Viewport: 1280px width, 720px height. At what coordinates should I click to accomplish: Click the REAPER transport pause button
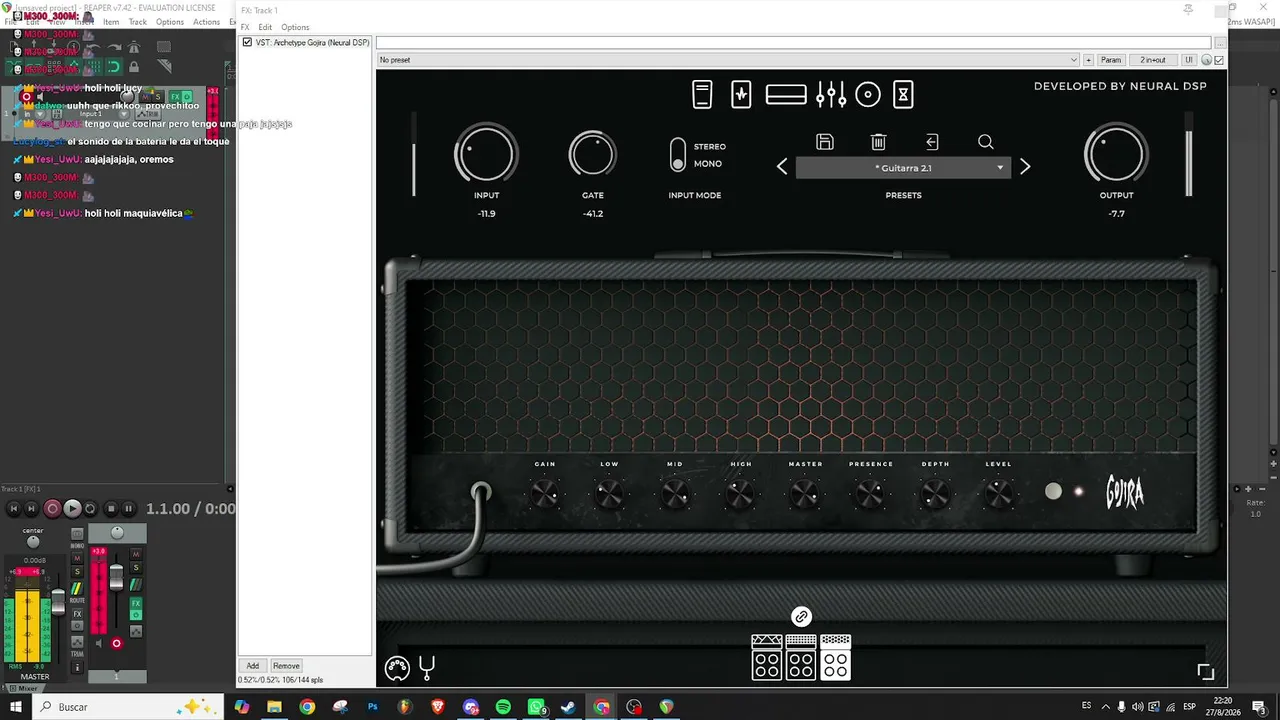(x=128, y=509)
